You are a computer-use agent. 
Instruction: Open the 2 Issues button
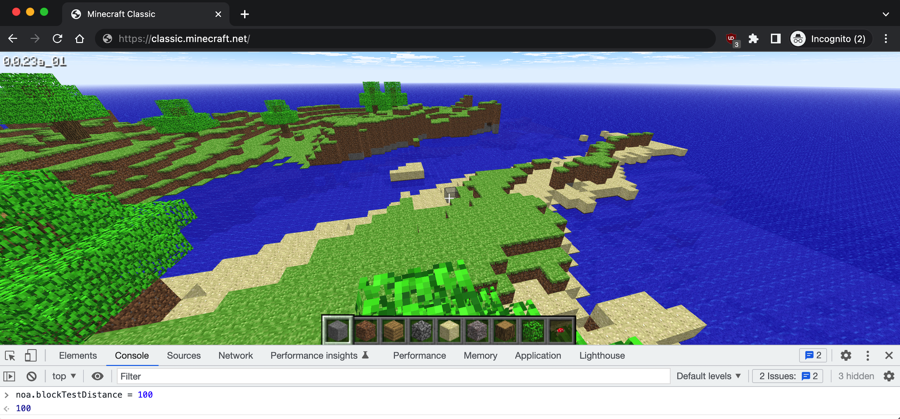[788, 376]
